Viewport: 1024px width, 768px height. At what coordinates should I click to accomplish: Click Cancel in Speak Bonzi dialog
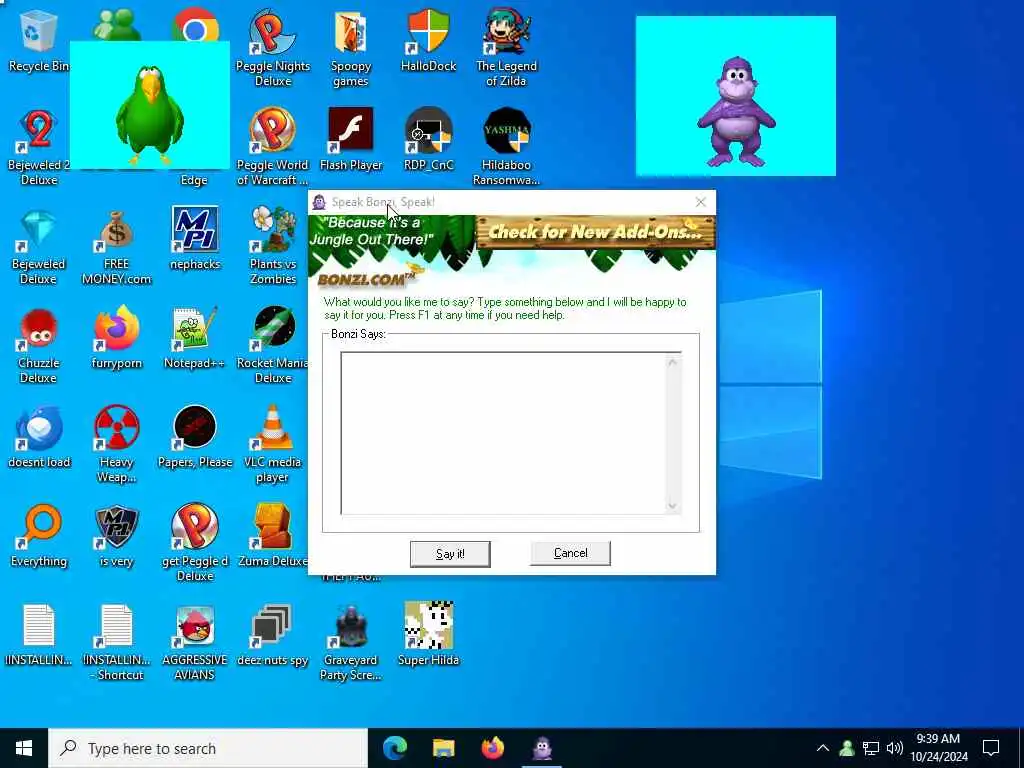[570, 553]
